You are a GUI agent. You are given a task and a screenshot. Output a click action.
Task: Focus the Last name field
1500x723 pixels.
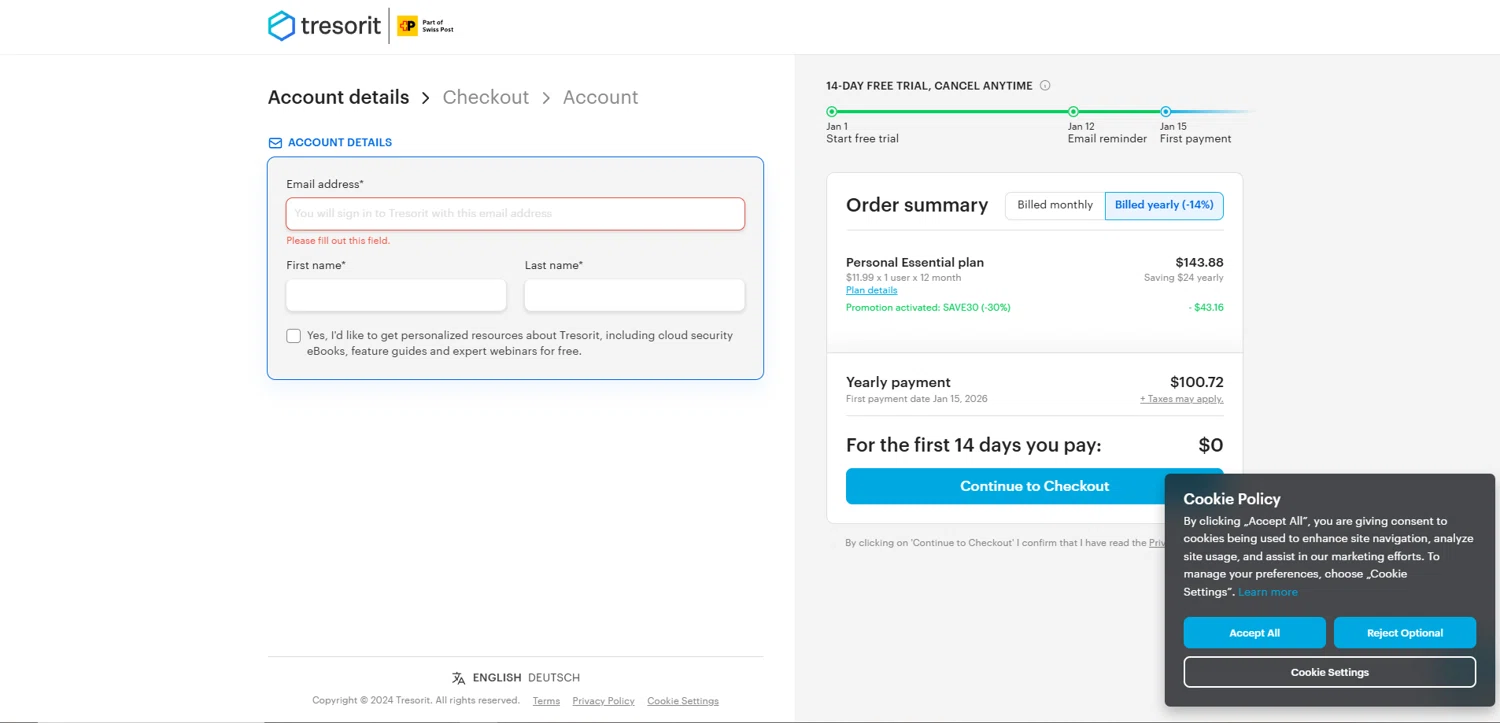pyautogui.click(x=634, y=295)
